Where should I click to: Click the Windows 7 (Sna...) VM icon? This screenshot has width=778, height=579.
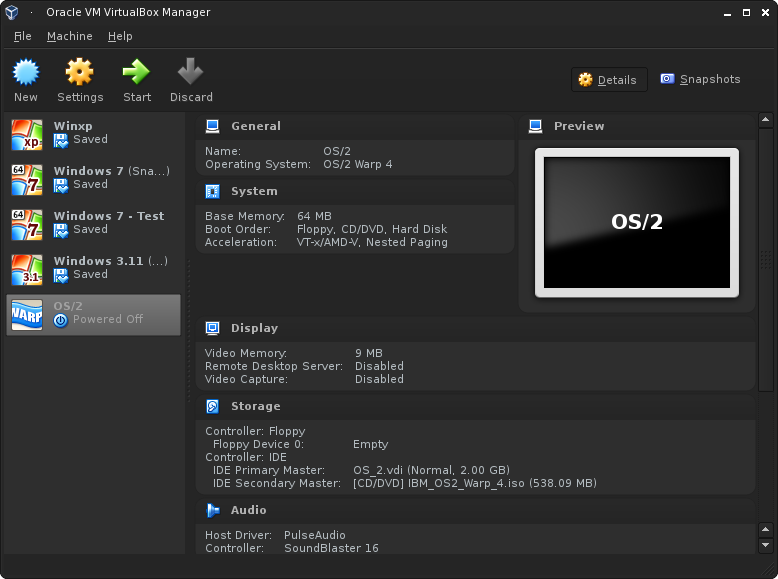pyautogui.click(x=27, y=180)
